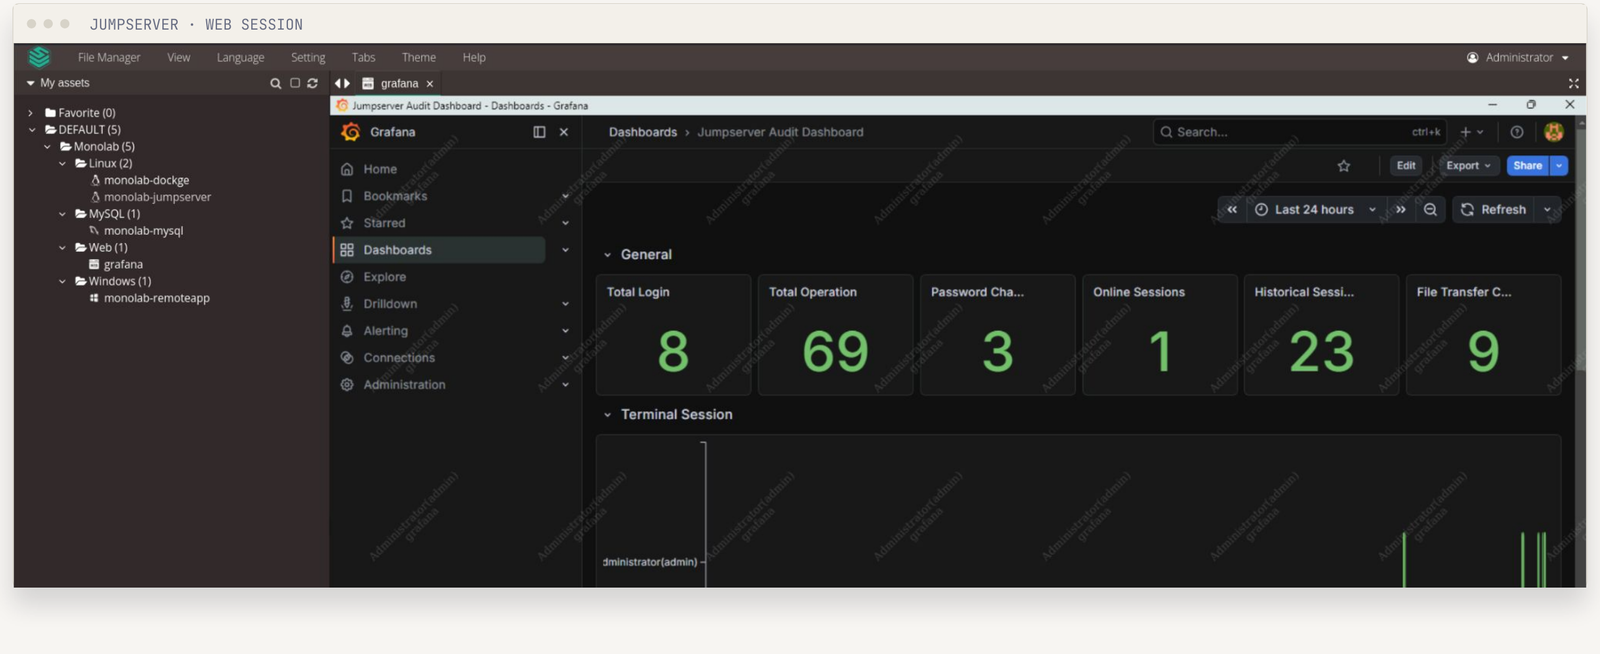Expand Bookmarks submenu chevron
This screenshot has width=1600, height=654.
pos(566,197)
